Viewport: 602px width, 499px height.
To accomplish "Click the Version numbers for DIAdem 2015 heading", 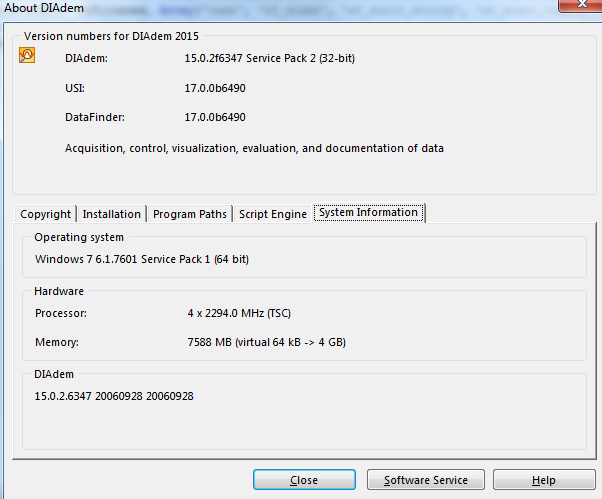I will [x=111, y=36].
